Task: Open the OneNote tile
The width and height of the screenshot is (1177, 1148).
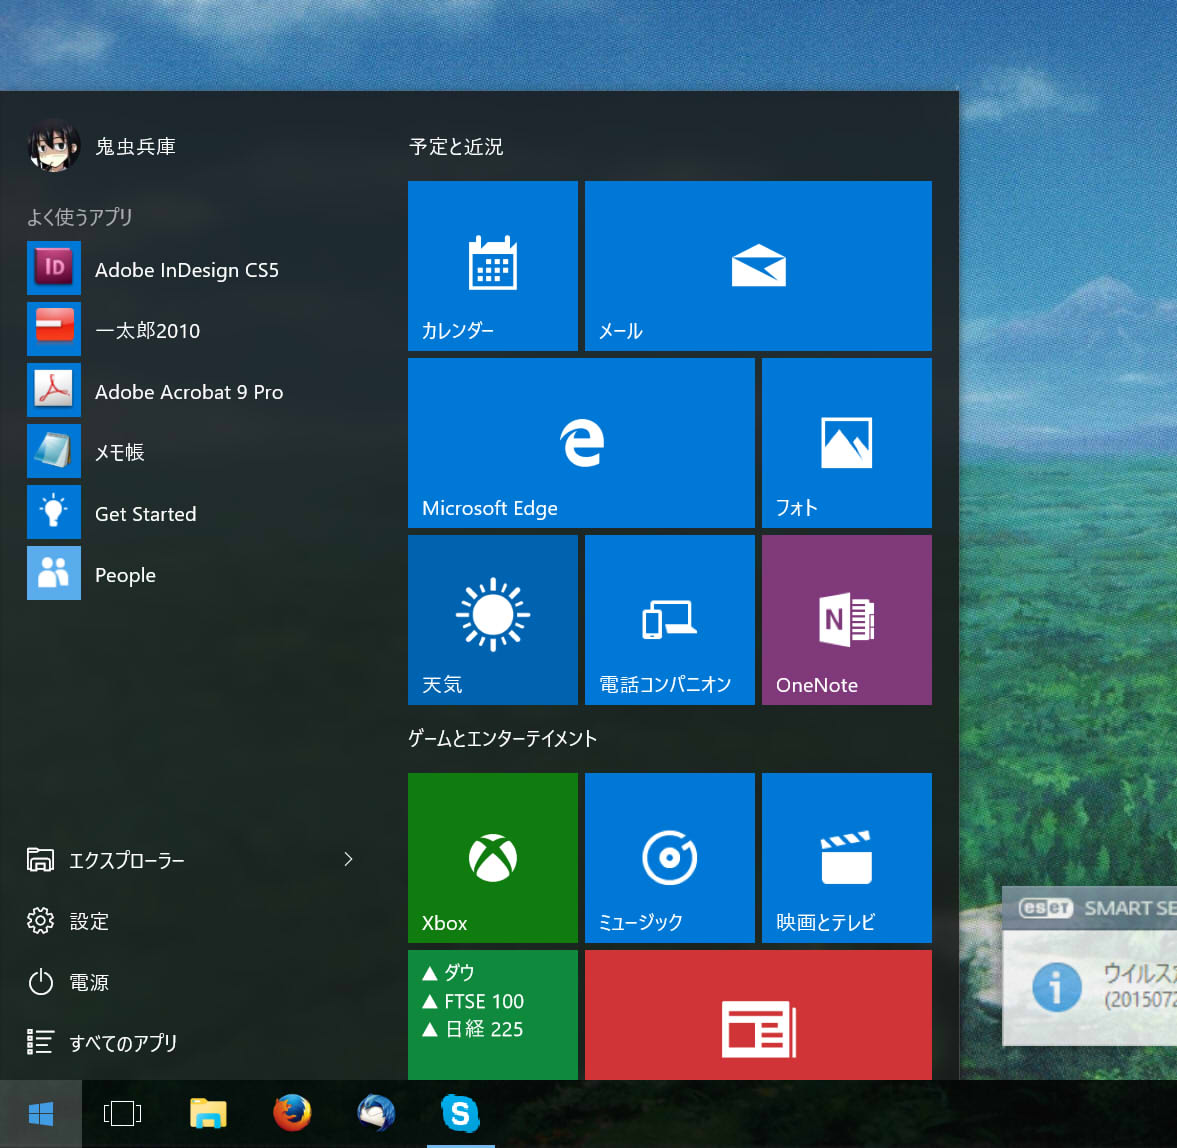Action: 846,620
